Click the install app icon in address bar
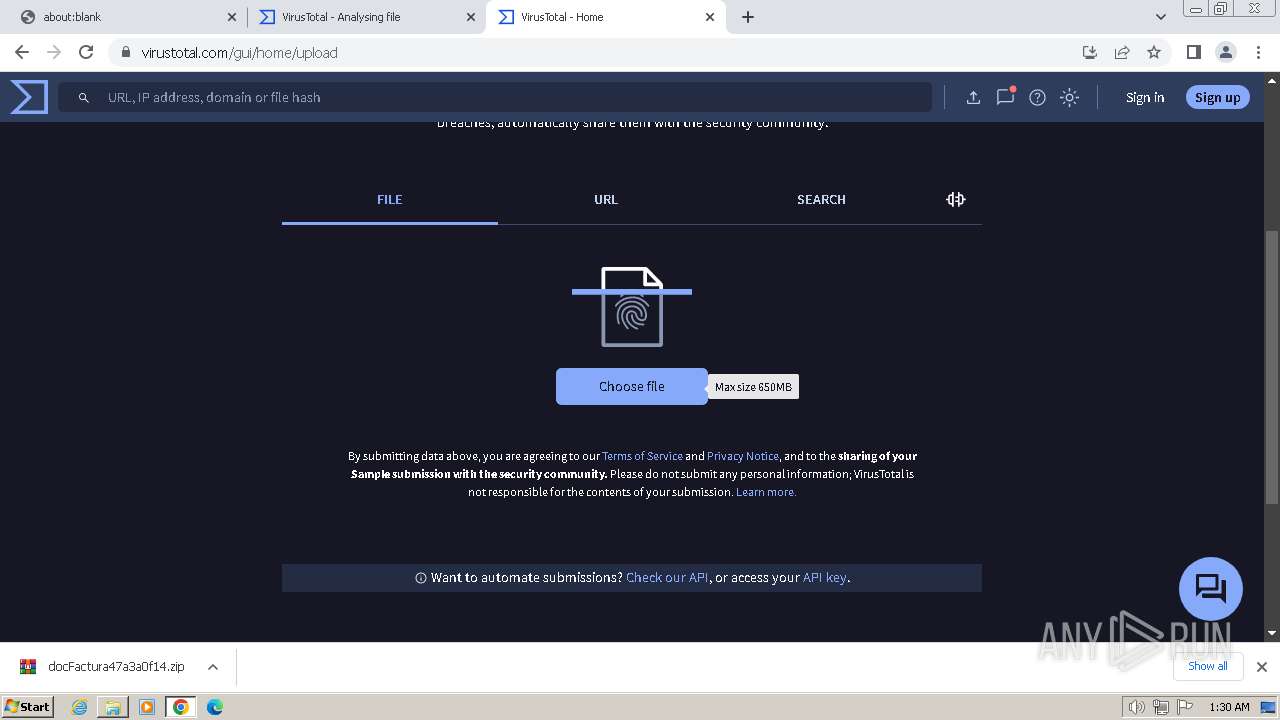This screenshot has width=1280, height=720. coord(1090,52)
